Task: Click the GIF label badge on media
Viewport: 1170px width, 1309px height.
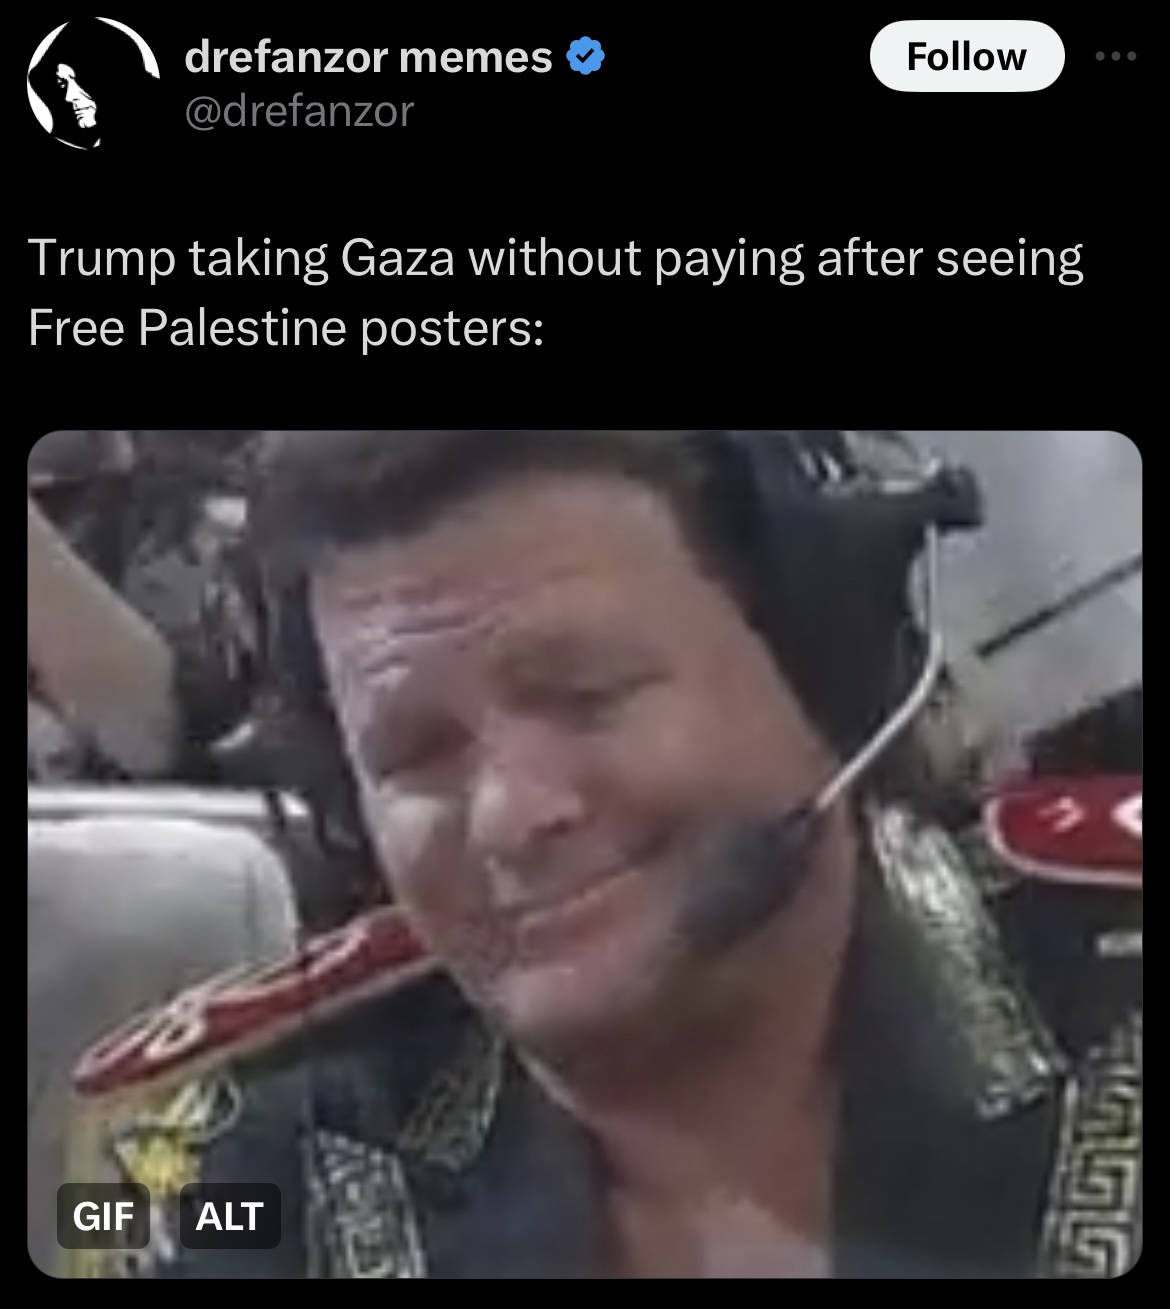Action: pos(103,1216)
